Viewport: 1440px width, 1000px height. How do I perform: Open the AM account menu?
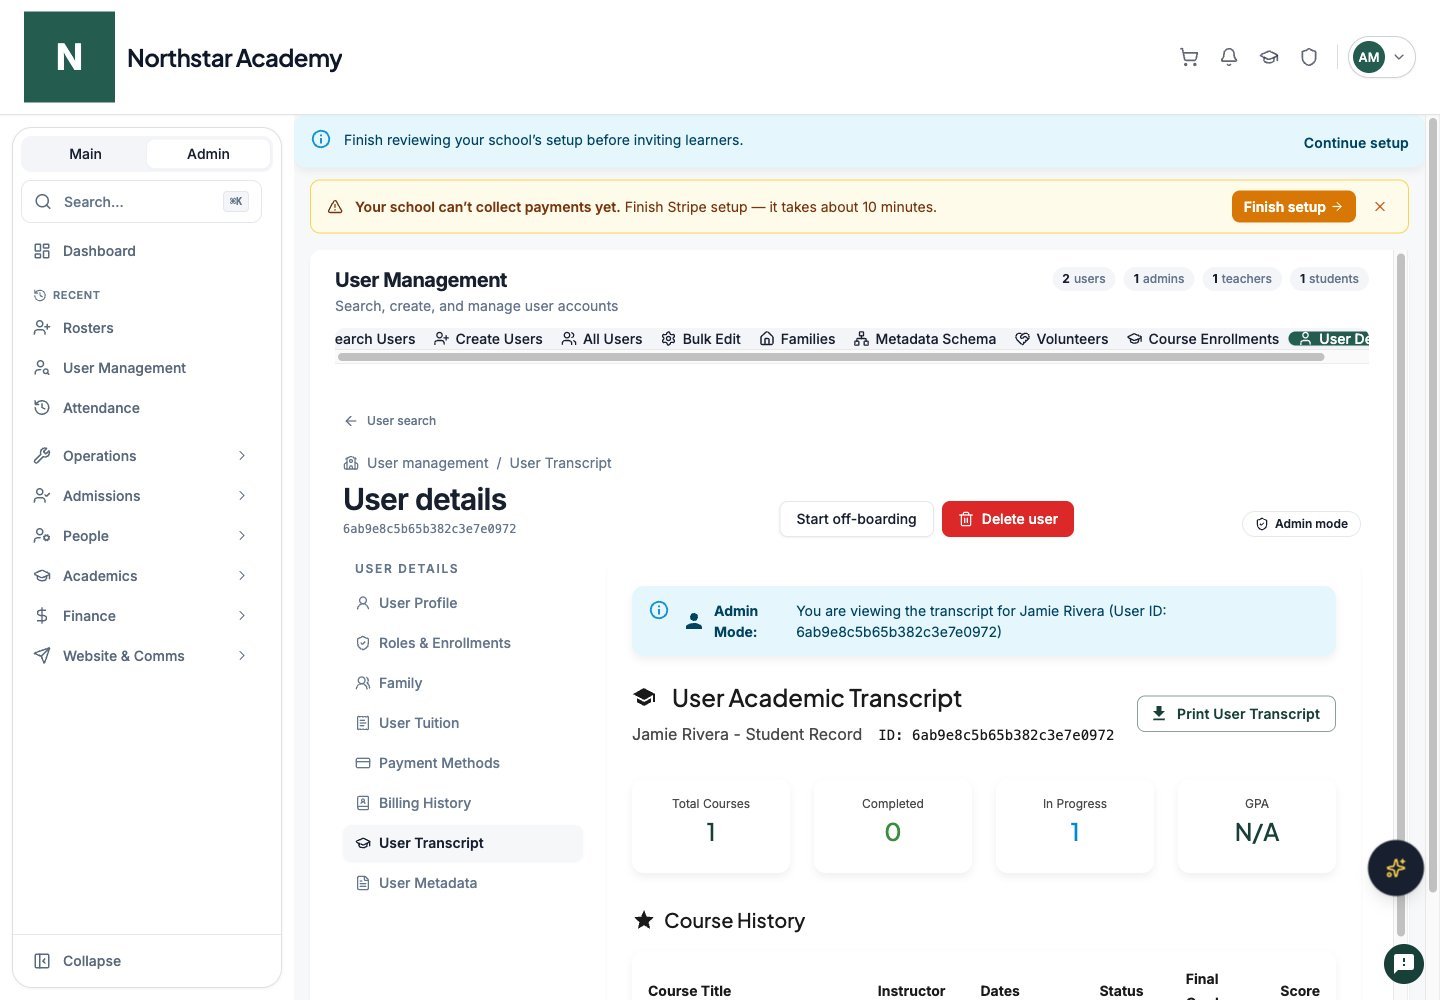(1381, 57)
